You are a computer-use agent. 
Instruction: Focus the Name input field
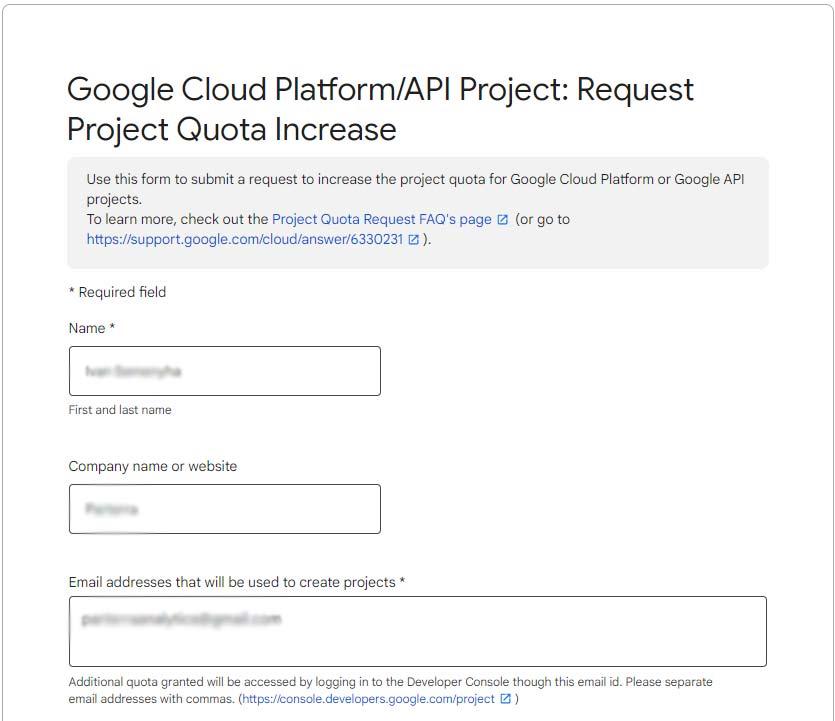click(x=225, y=371)
